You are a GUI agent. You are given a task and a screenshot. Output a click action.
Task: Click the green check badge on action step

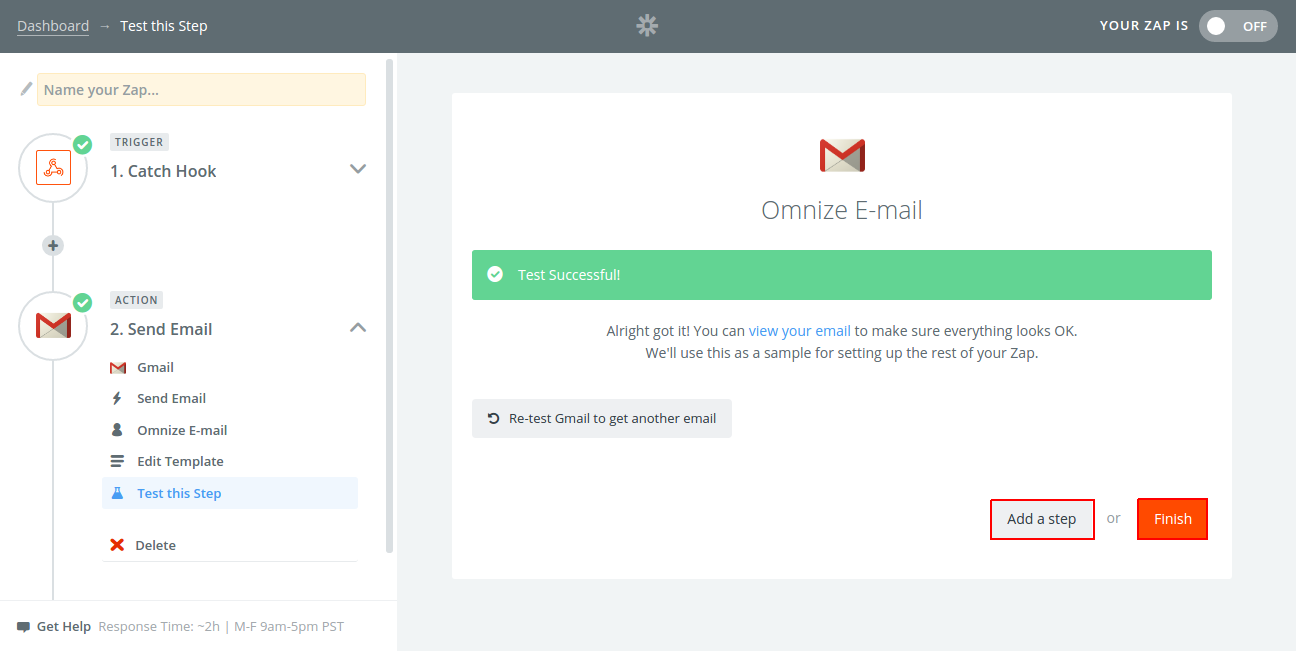[82, 302]
